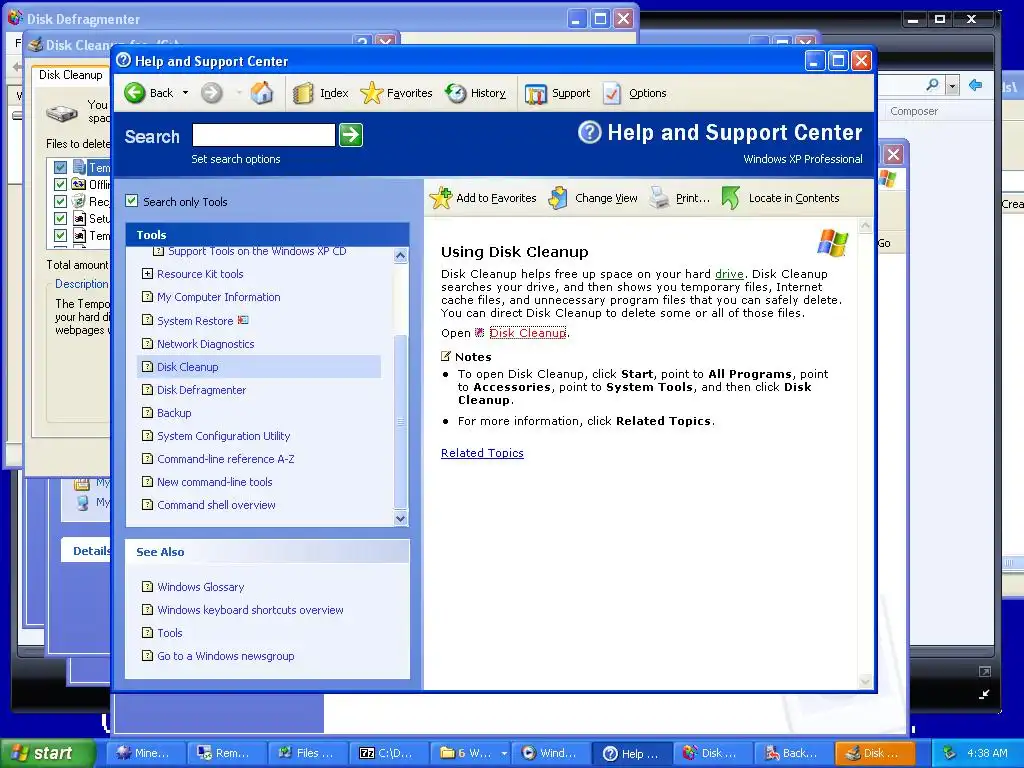The image size is (1024, 768).
Task: Switch to Remote taskbar button
Action: 227,753
